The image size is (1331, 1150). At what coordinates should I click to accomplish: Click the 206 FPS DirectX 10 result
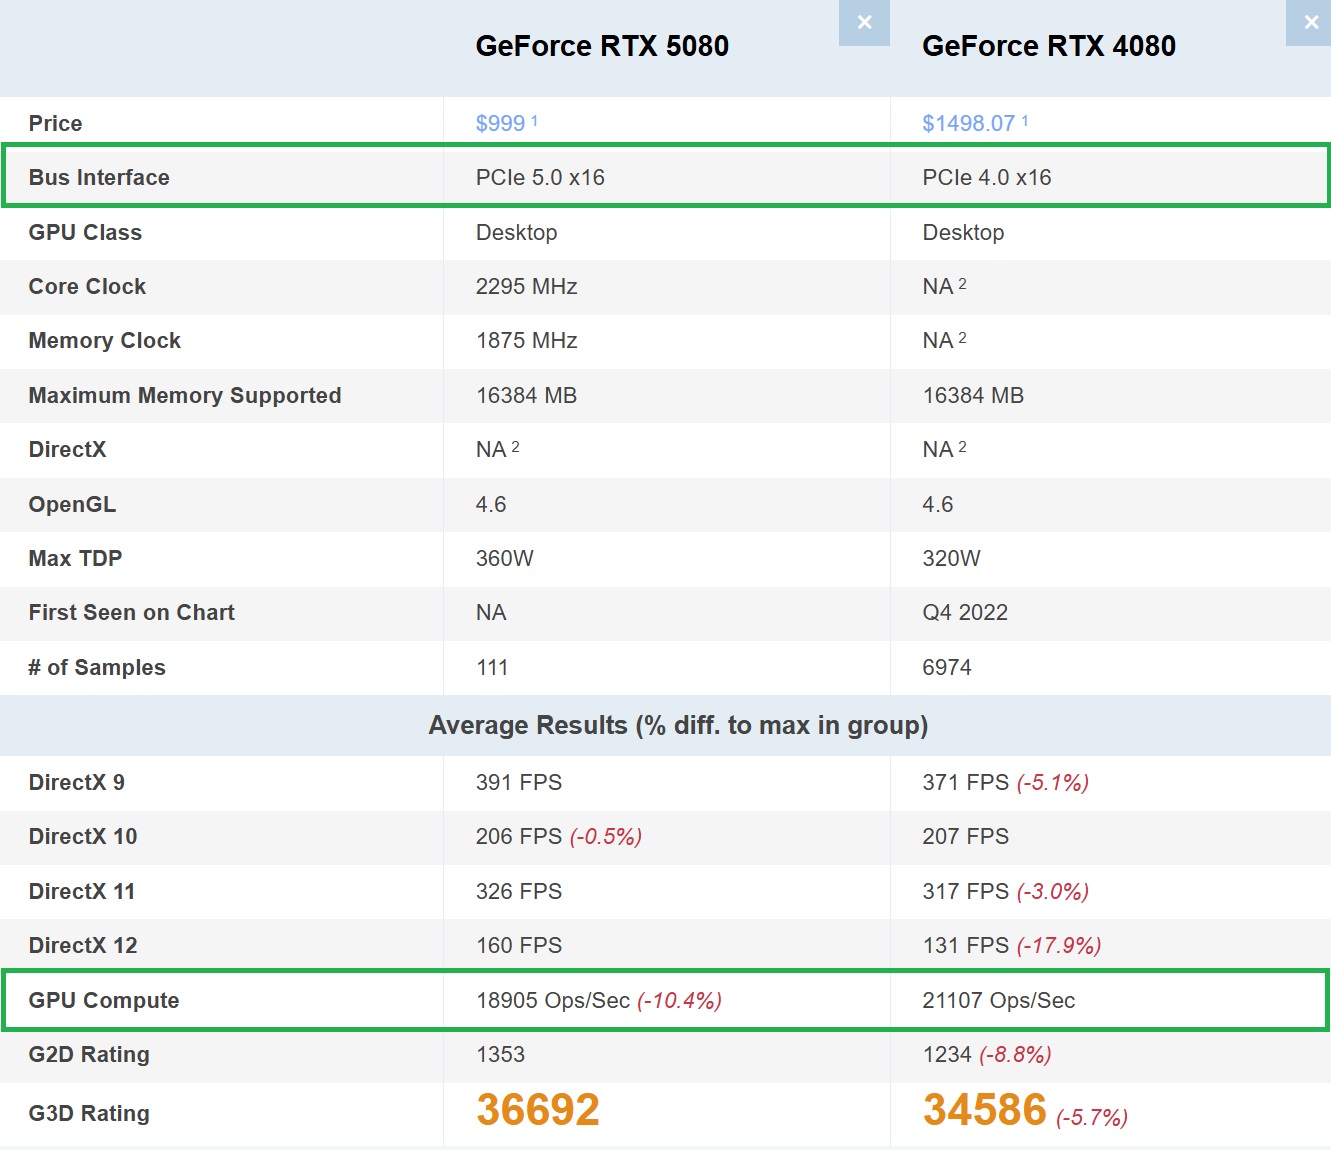pyautogui.click(x=519, y=836)
